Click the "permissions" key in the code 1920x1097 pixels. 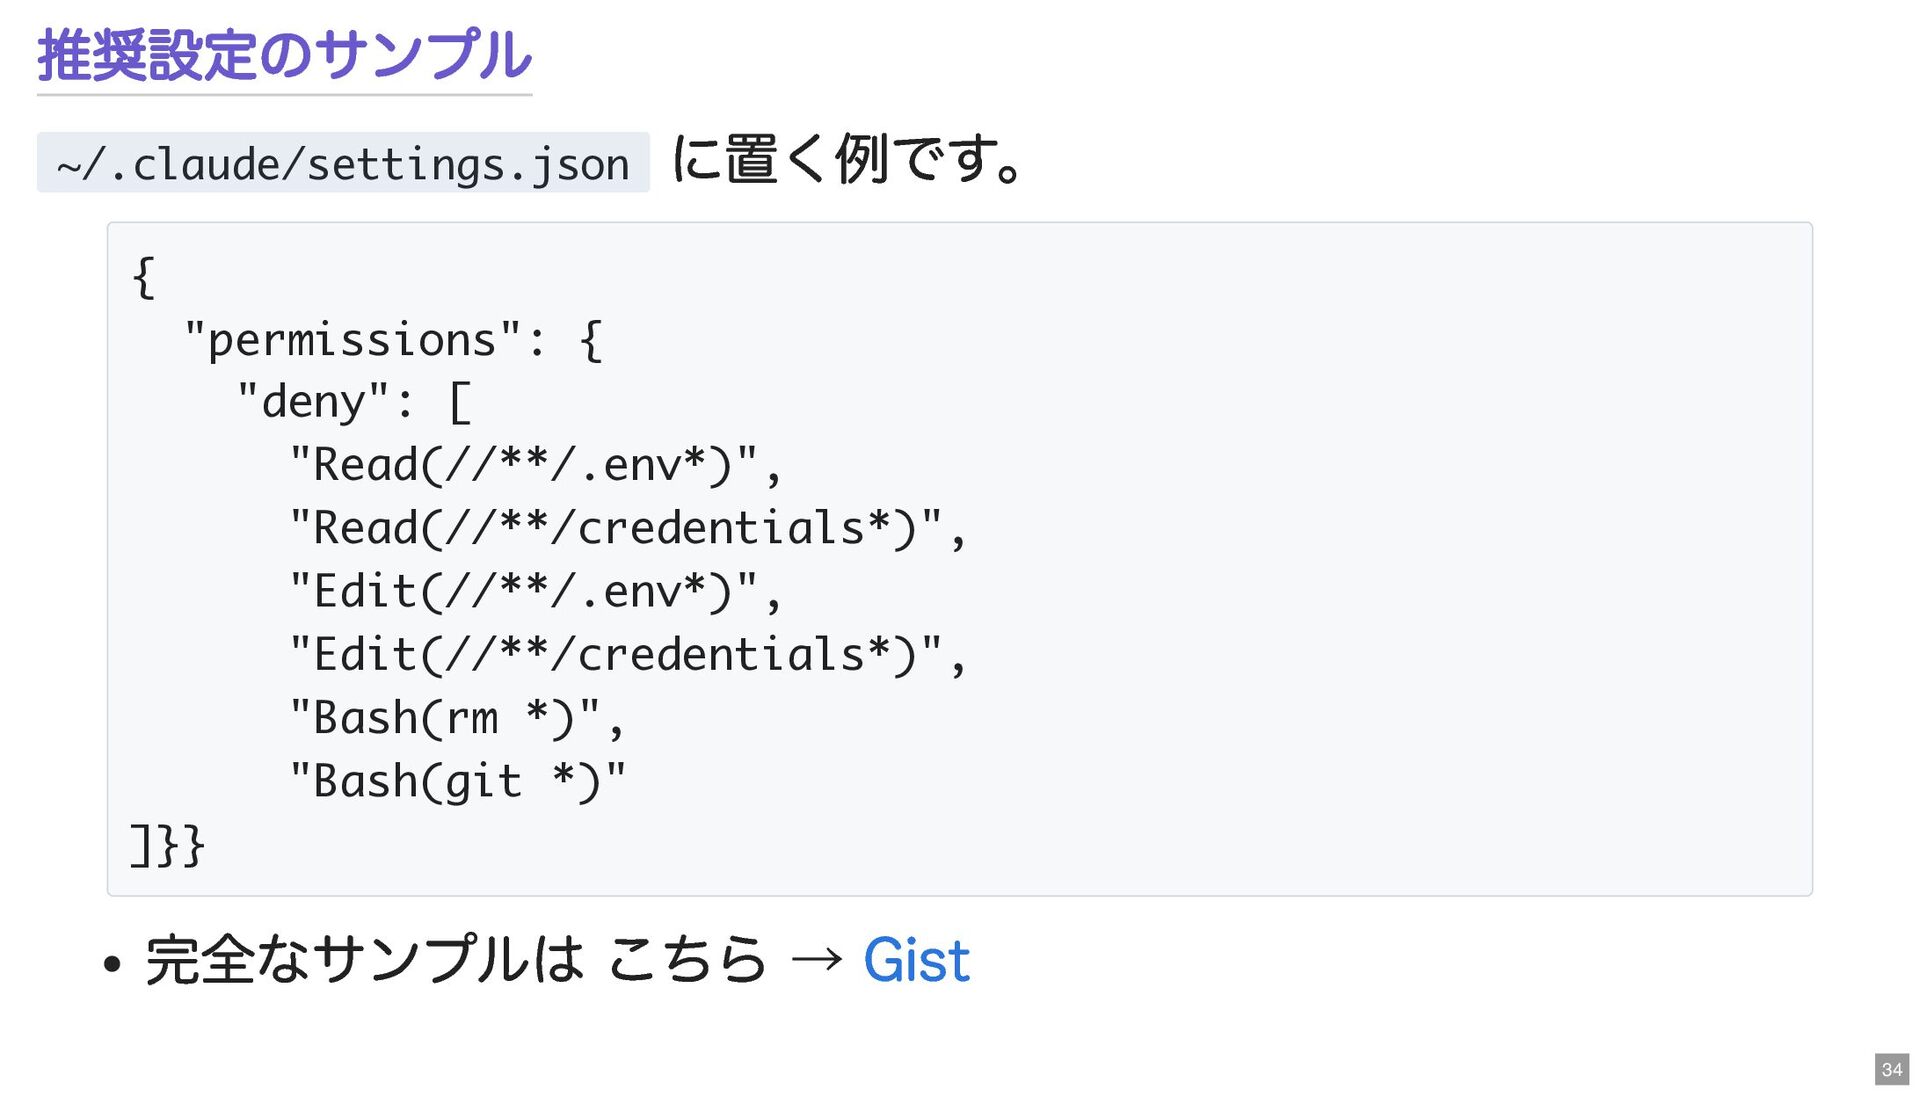point(353,340)
